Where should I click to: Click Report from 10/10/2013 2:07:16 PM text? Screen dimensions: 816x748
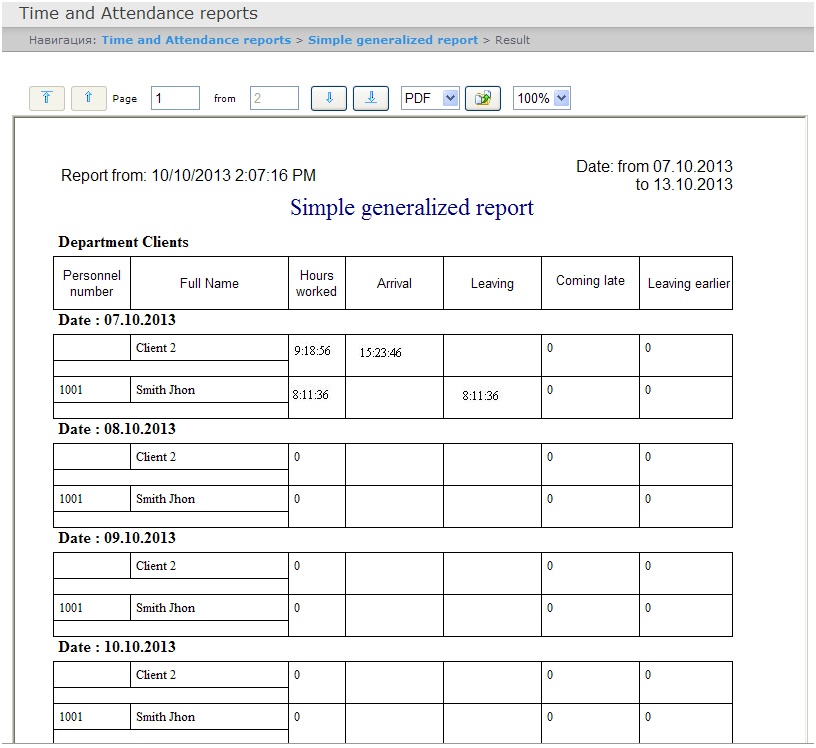click(x=188, y=175)
